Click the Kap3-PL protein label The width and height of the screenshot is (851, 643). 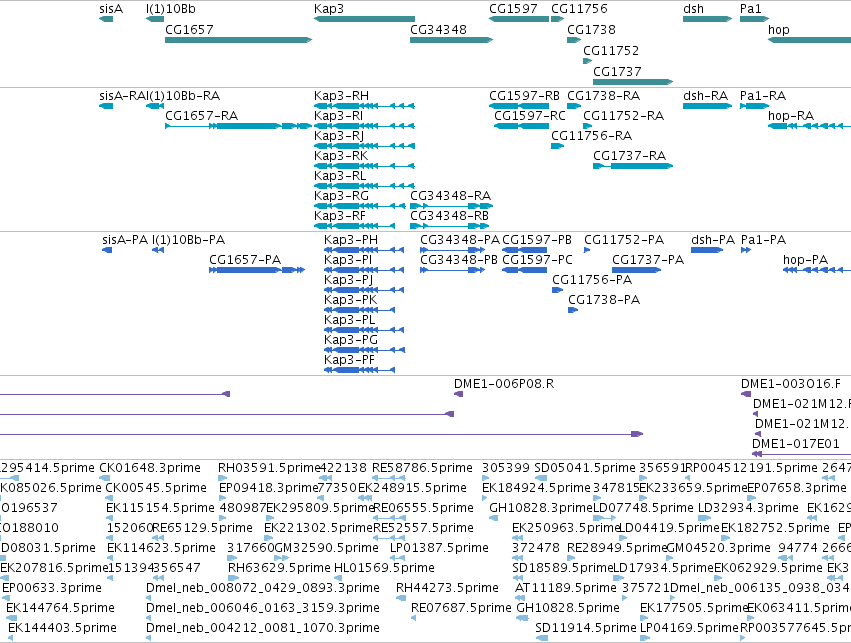click(x=350, y=320)
